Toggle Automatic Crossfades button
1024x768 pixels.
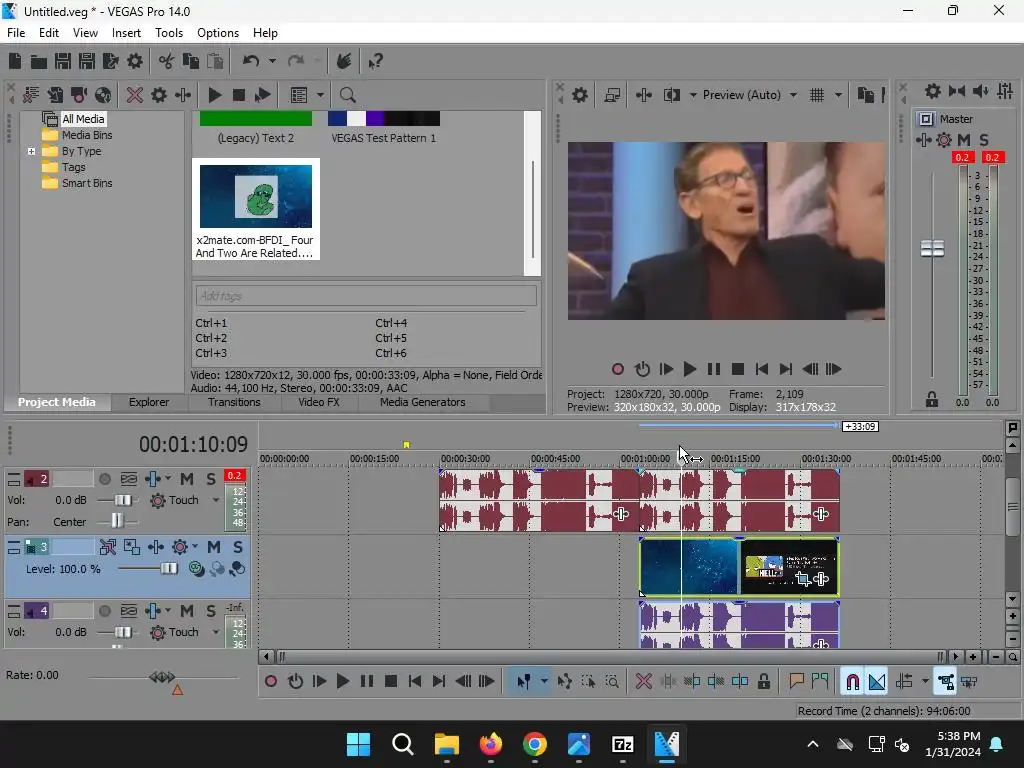[877, 682]
